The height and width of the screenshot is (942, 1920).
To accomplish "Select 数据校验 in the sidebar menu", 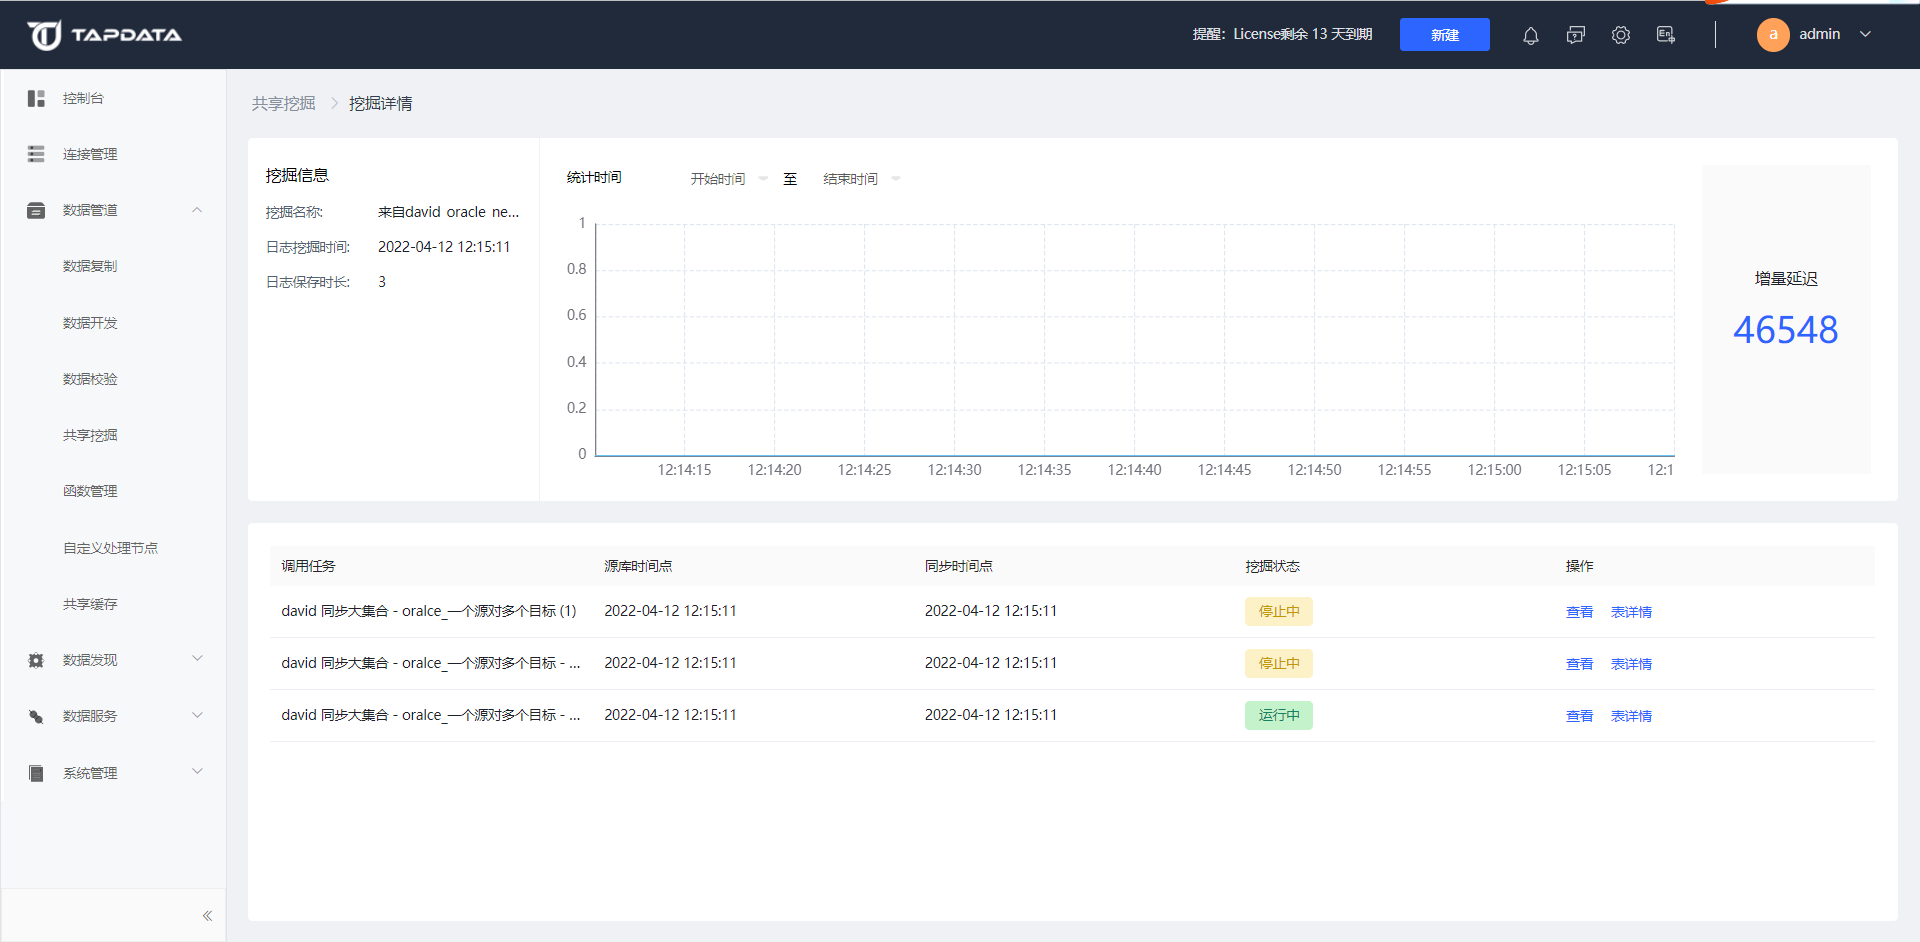I will point(90,379).
